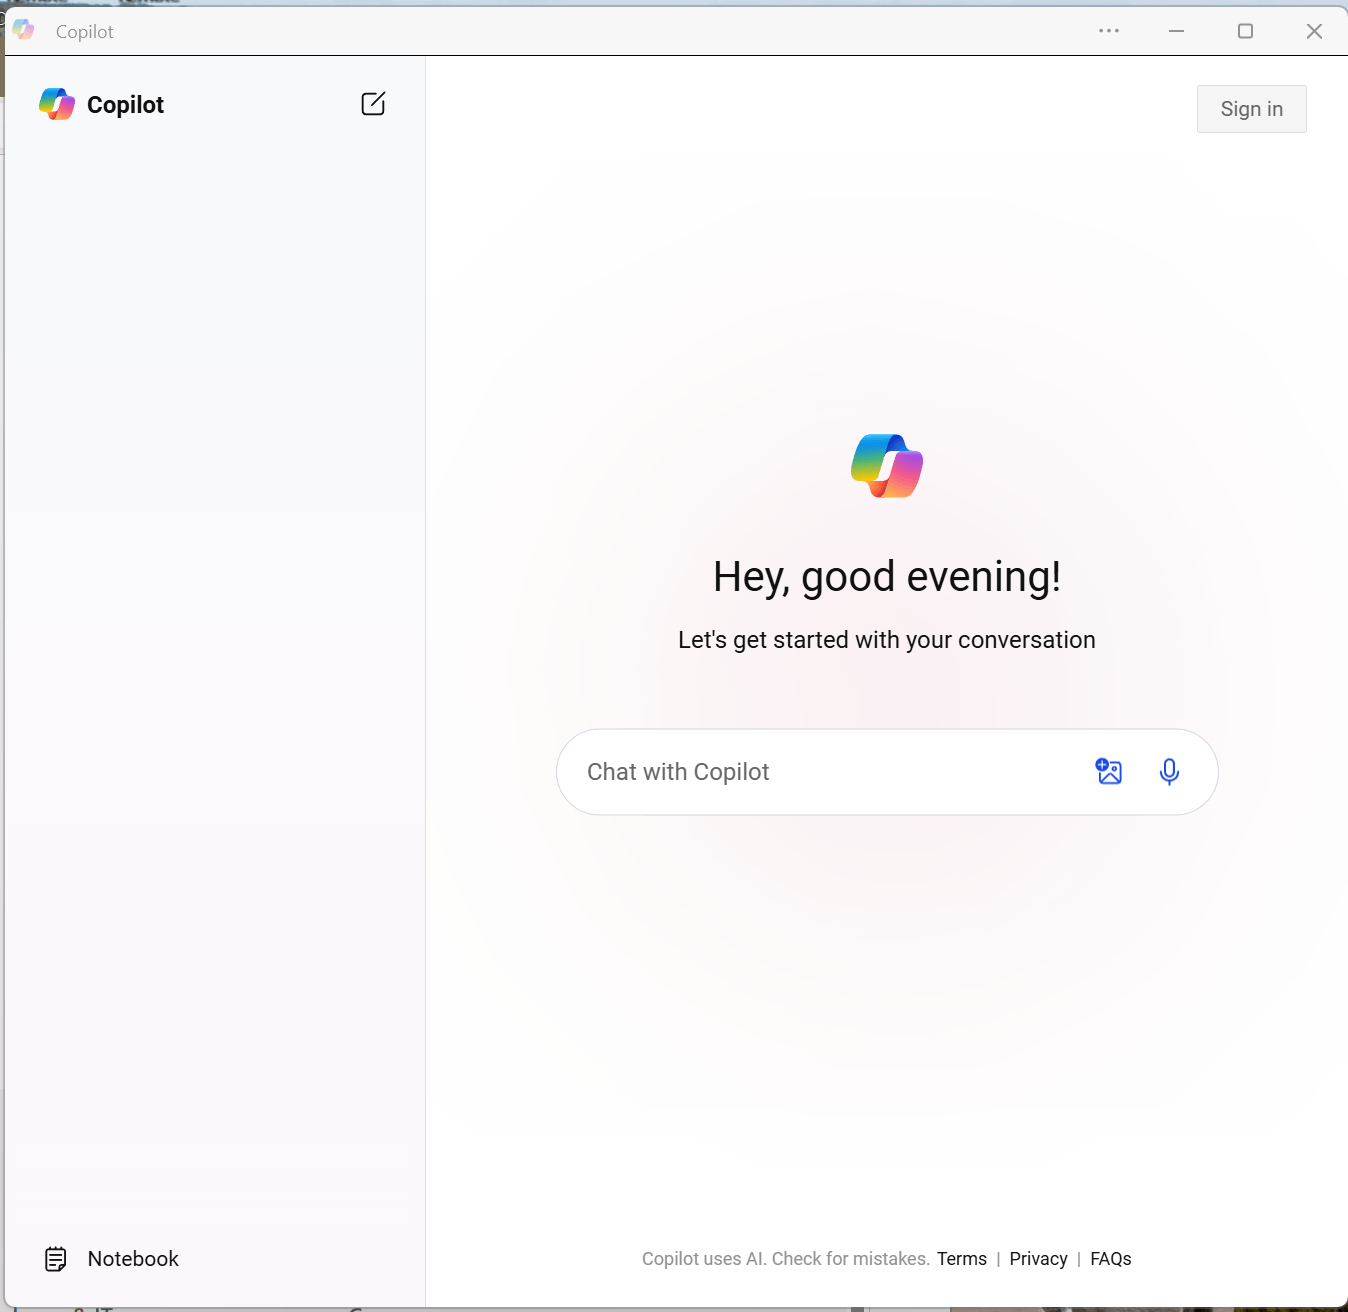
Task: Click the Sign in button
Action: click(x=1252, y=109)
